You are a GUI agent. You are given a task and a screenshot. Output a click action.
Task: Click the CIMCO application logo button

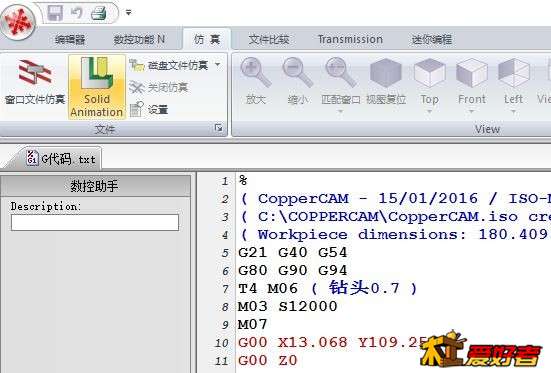(x=18, y=22)
